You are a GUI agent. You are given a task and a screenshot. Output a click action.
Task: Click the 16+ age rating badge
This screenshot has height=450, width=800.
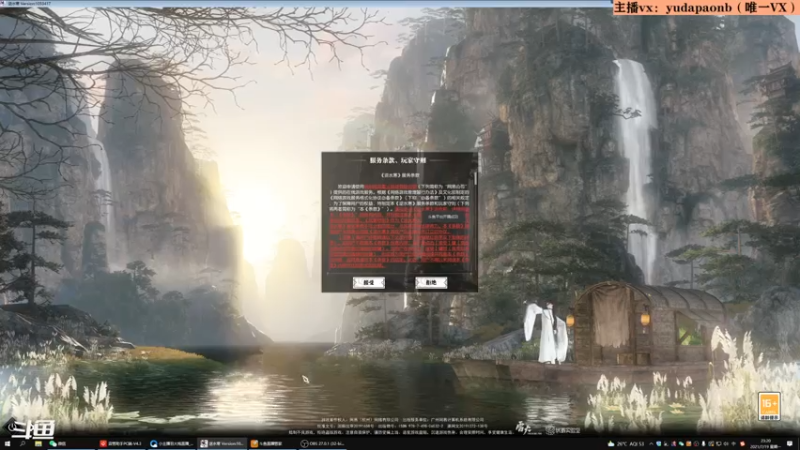[x=769, y=406]
